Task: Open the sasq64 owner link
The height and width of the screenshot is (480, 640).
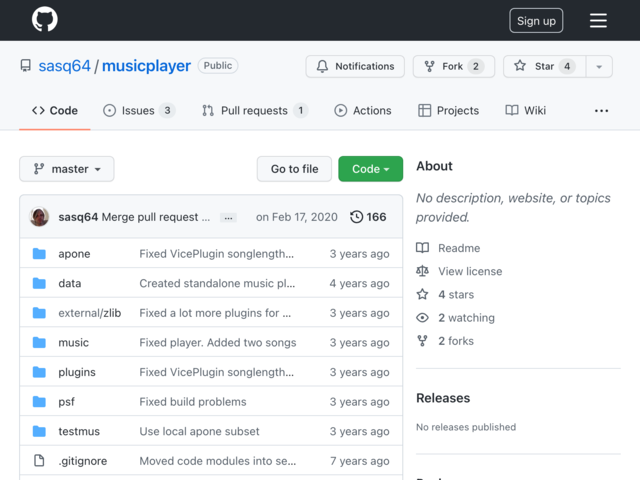Action: 64,66
